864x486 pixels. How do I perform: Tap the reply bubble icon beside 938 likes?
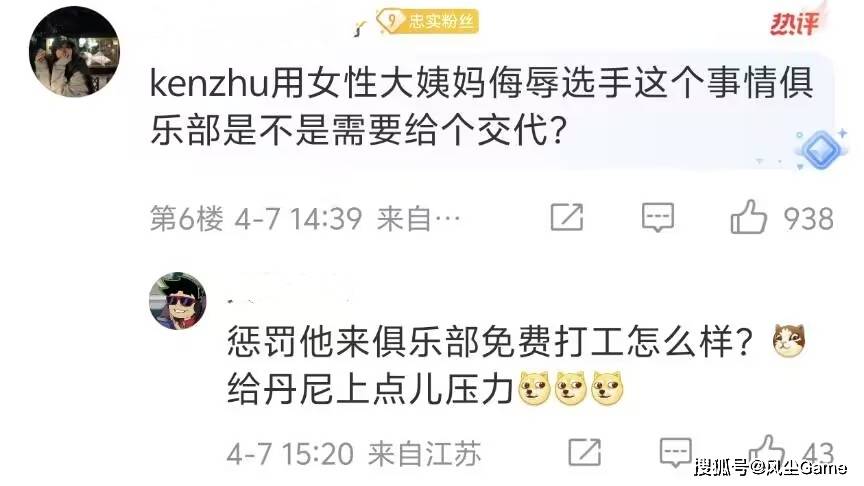657,217
